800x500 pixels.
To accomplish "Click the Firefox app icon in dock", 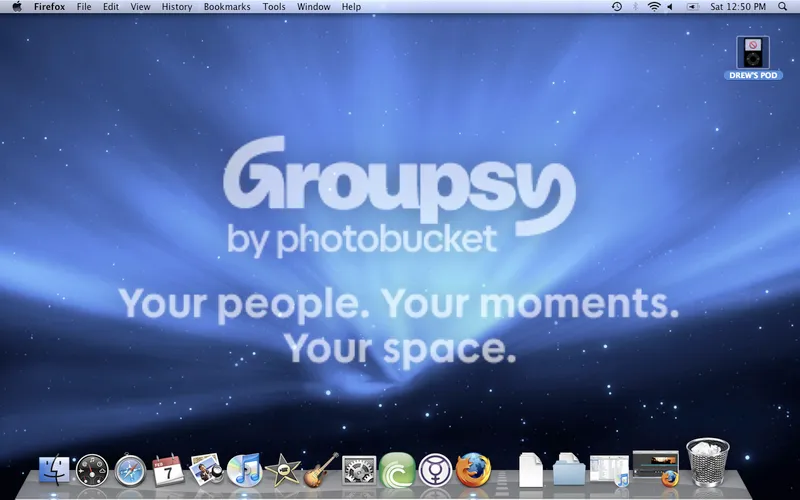I will tap(473, 470).
